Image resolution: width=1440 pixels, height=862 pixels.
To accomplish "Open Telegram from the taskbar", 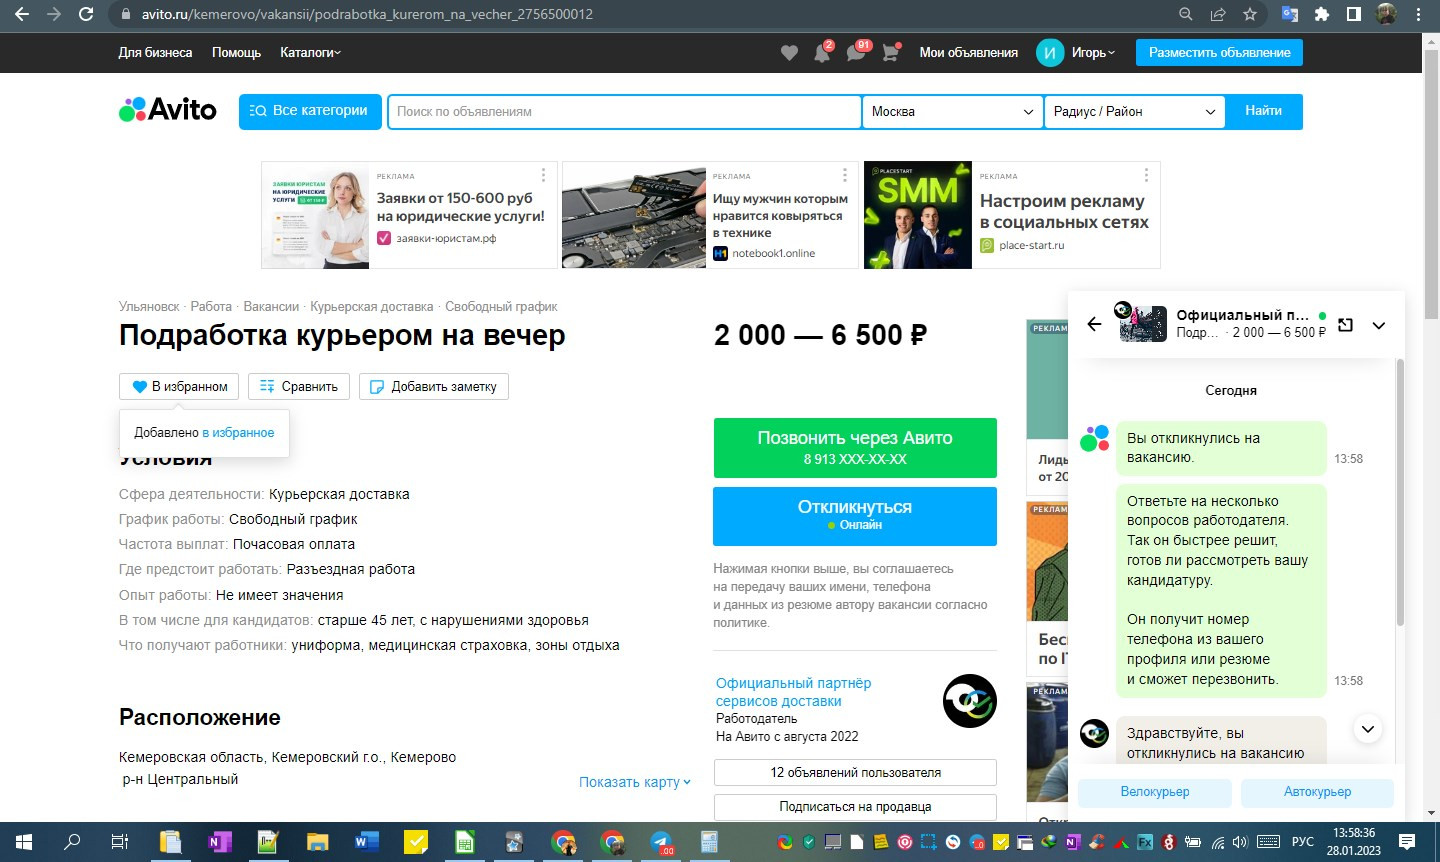I will 661,842.
